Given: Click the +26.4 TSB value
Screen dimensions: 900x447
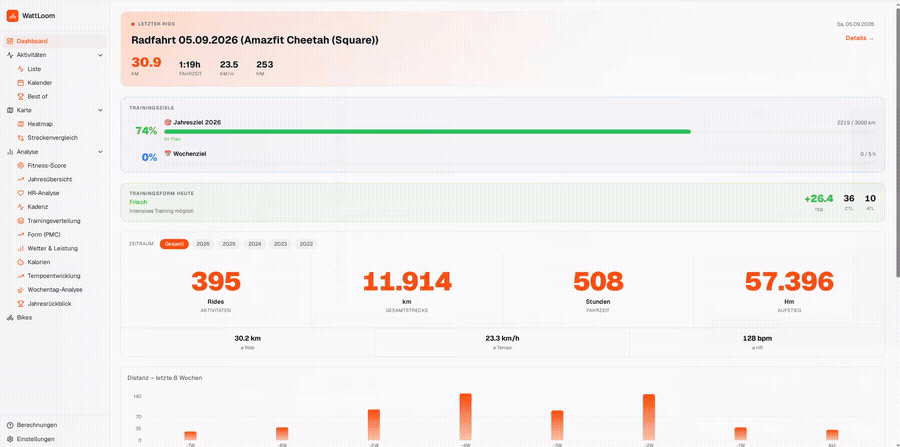Looking at the screenshot, I should coord(818,199).
